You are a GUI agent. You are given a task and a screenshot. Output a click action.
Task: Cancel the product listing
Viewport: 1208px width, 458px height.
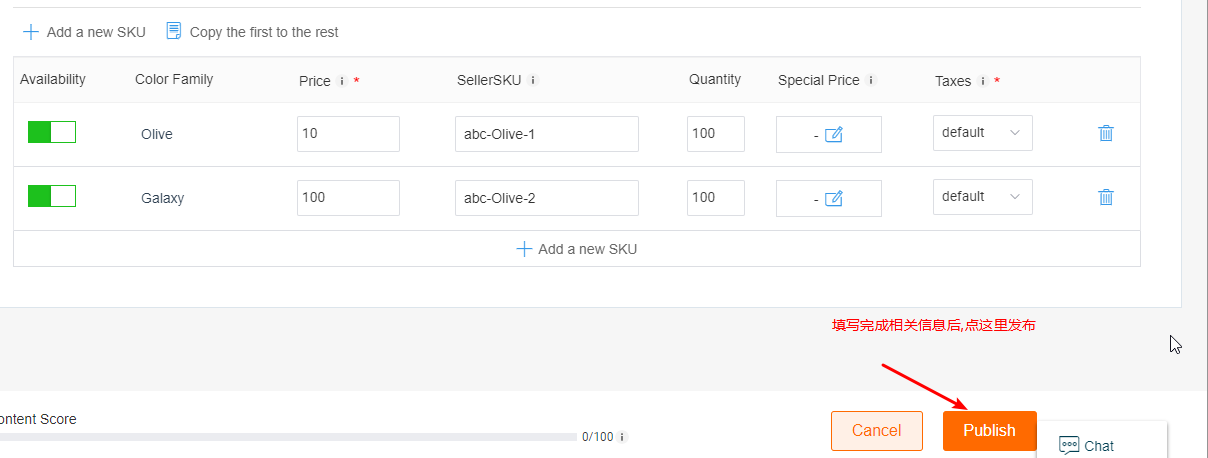click(x=877, y=431)
